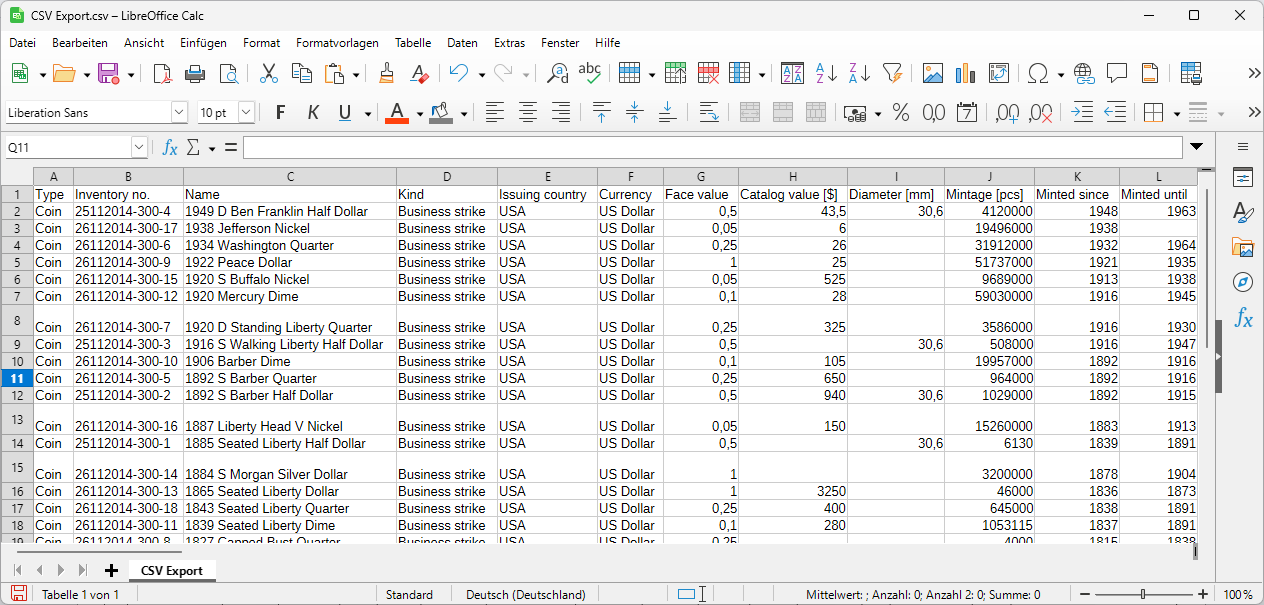The width and height of the screenshot is (1264, 605).
Task: Open the Extras menu
Action: (x=509, y=43)
